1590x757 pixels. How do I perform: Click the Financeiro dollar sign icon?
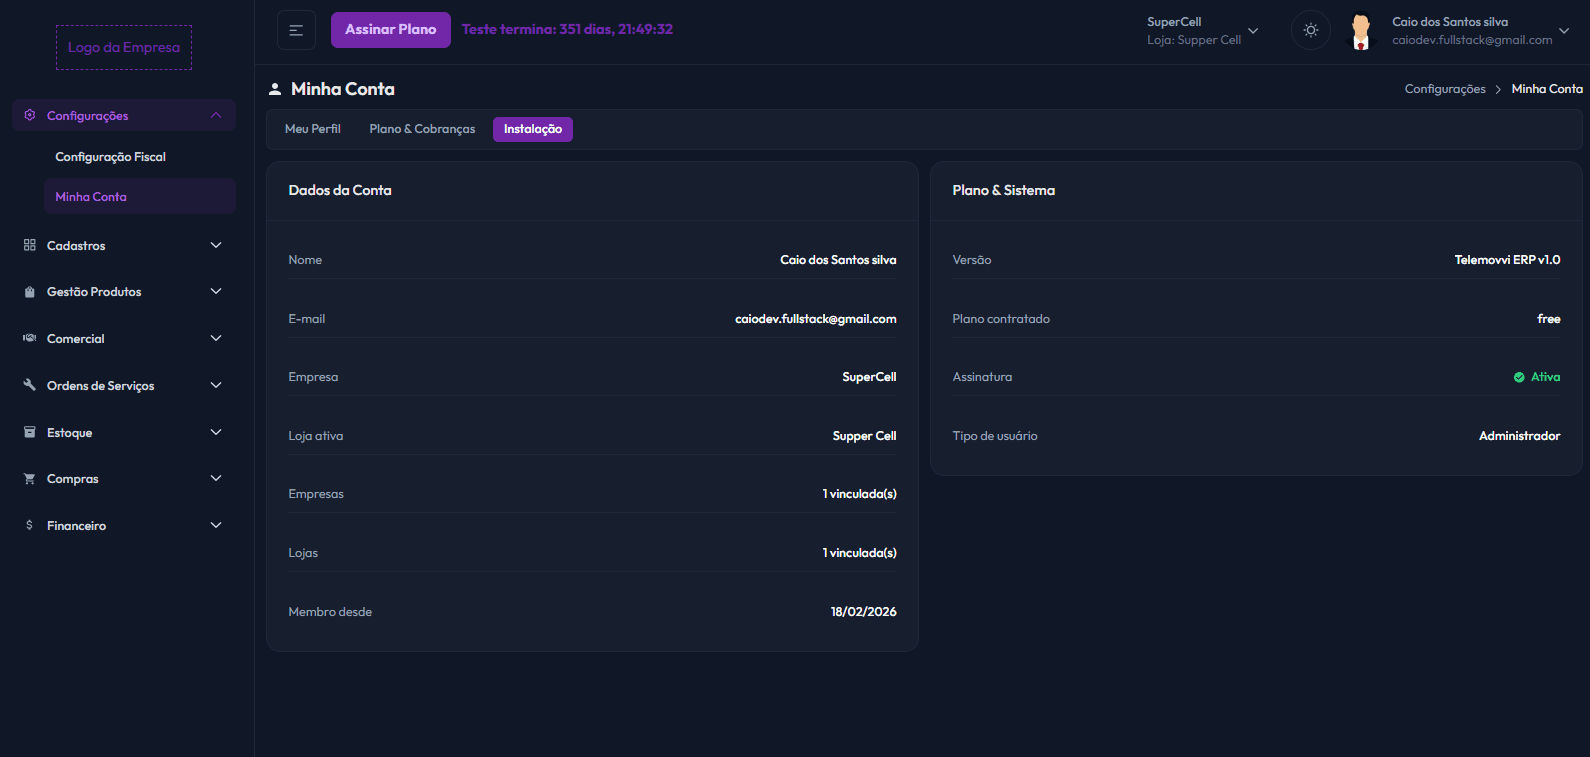click(x=30, y=525)
